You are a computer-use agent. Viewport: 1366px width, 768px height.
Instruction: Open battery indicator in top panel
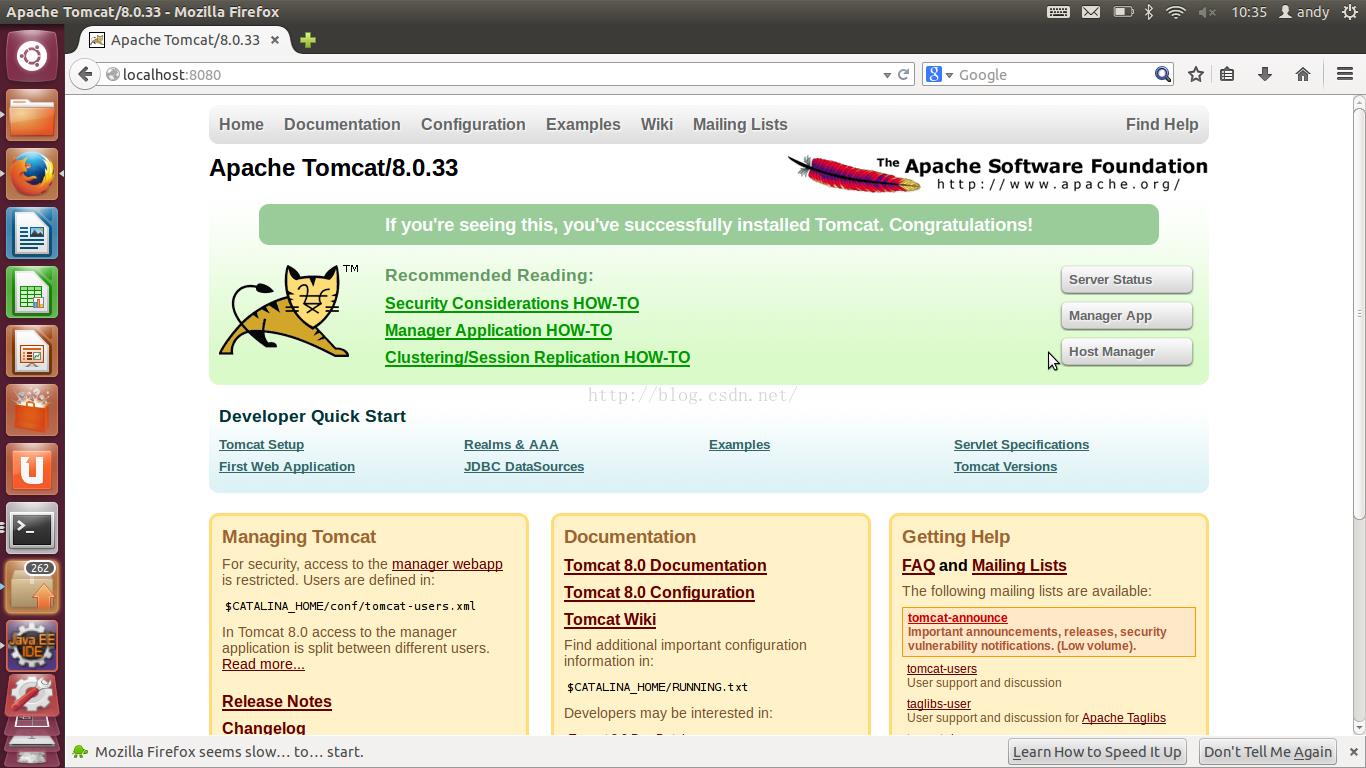1123,12
